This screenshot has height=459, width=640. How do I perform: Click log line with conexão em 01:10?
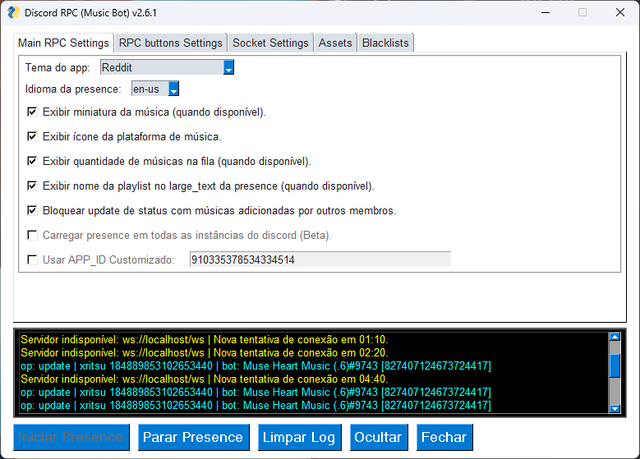(204, 339)
